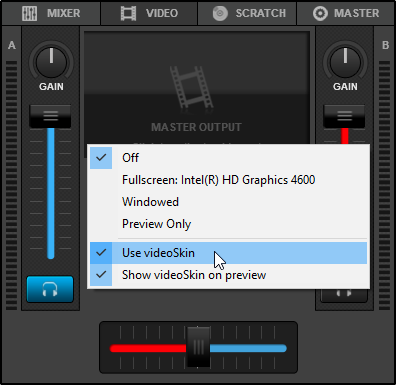Click deck A volume fader cap
Image resolution: width=396 pixels, height=385 pixels.
point(50,116)
